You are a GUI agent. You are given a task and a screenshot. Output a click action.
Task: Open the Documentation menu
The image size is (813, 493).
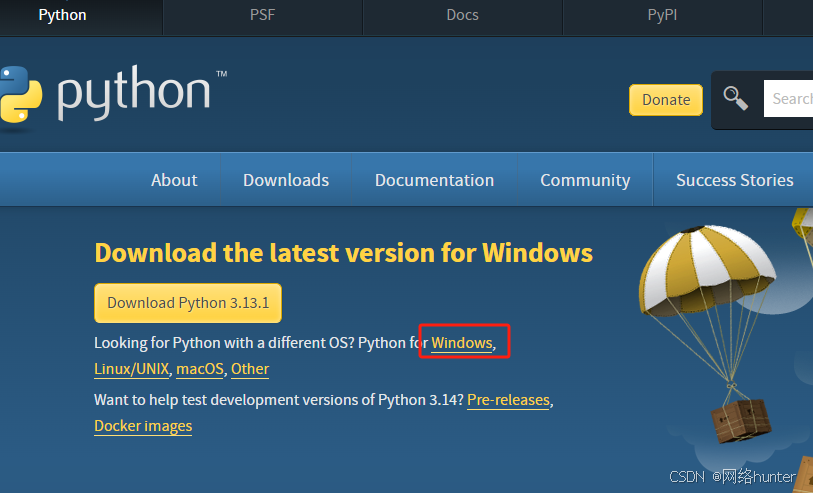434,180
